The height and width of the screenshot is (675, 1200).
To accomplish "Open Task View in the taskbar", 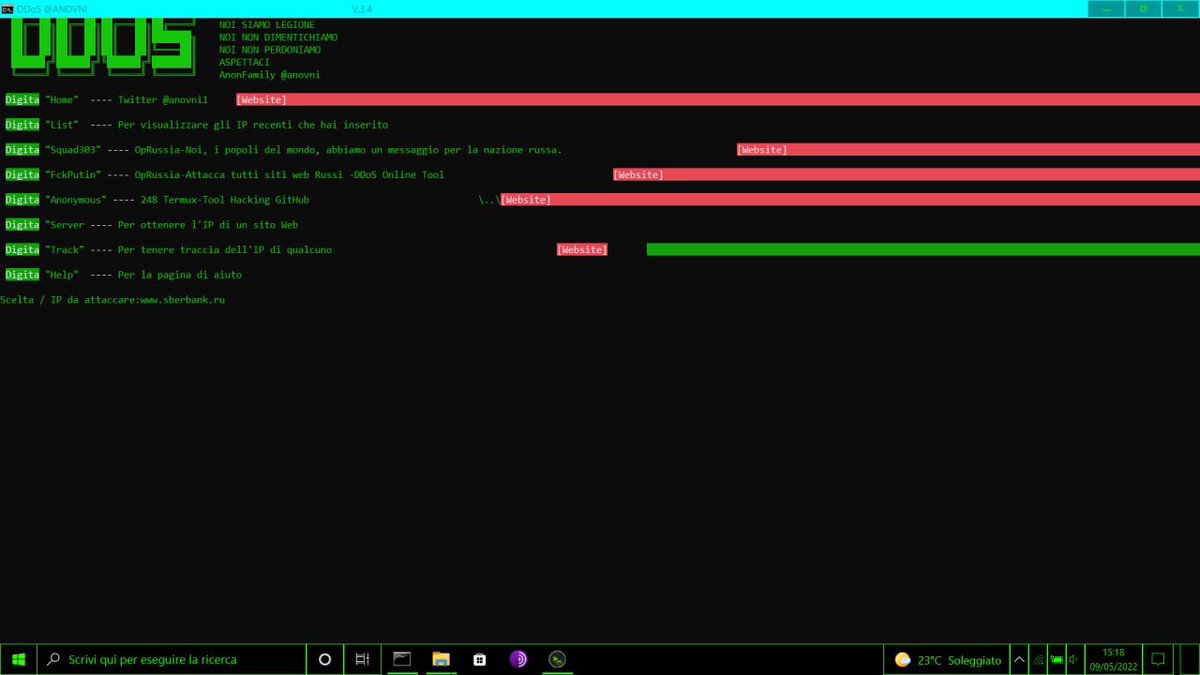I will click(x=362, y=660).
